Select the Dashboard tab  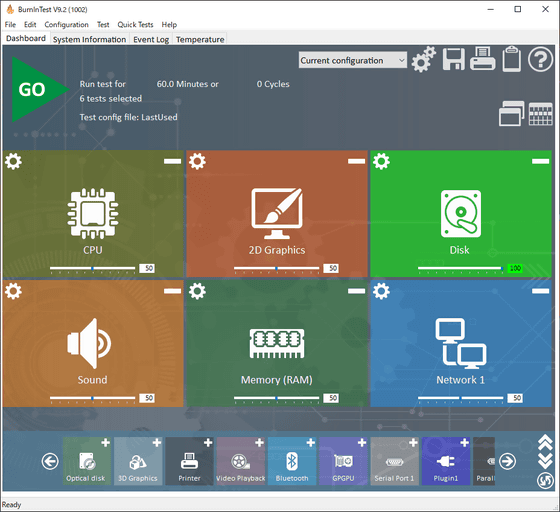tap(26, 38)
